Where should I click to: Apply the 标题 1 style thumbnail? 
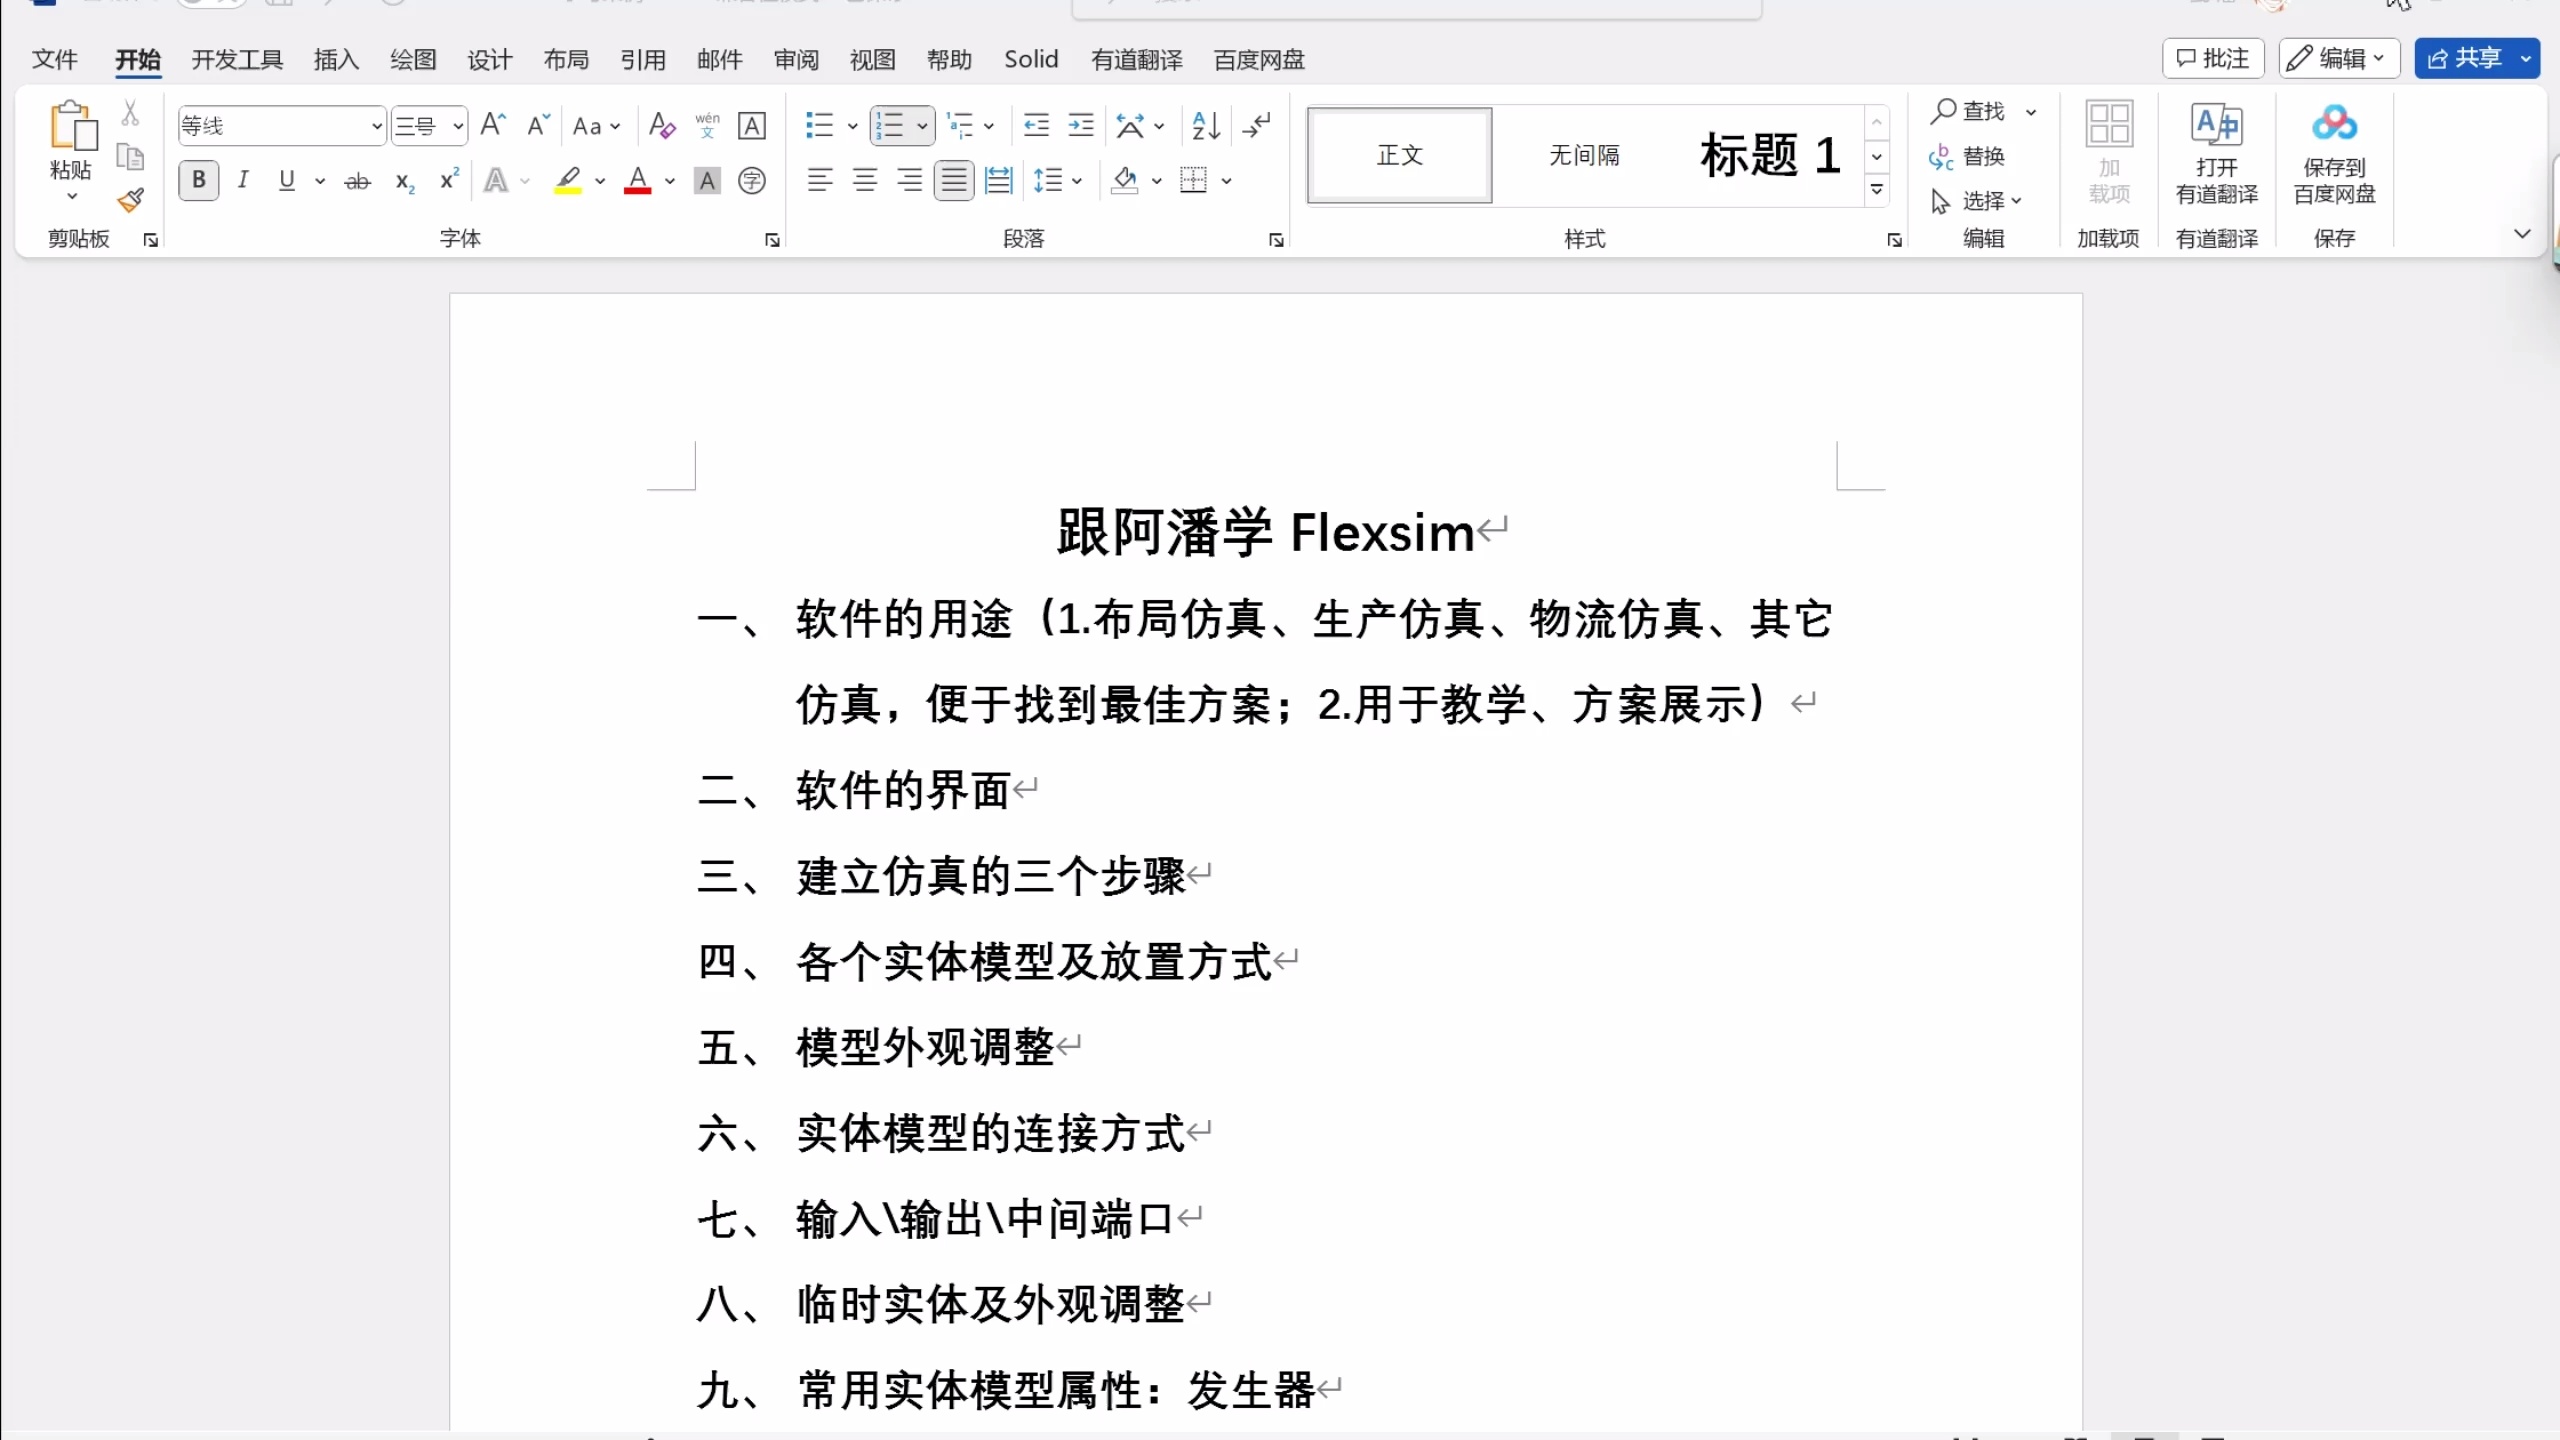coord(1768,155)
